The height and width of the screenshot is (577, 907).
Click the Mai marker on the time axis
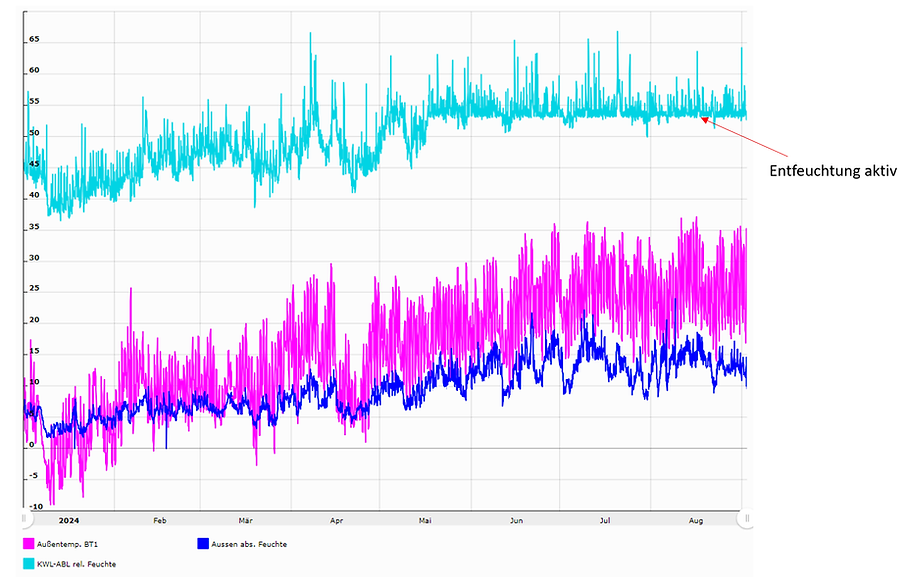[425, 520]
